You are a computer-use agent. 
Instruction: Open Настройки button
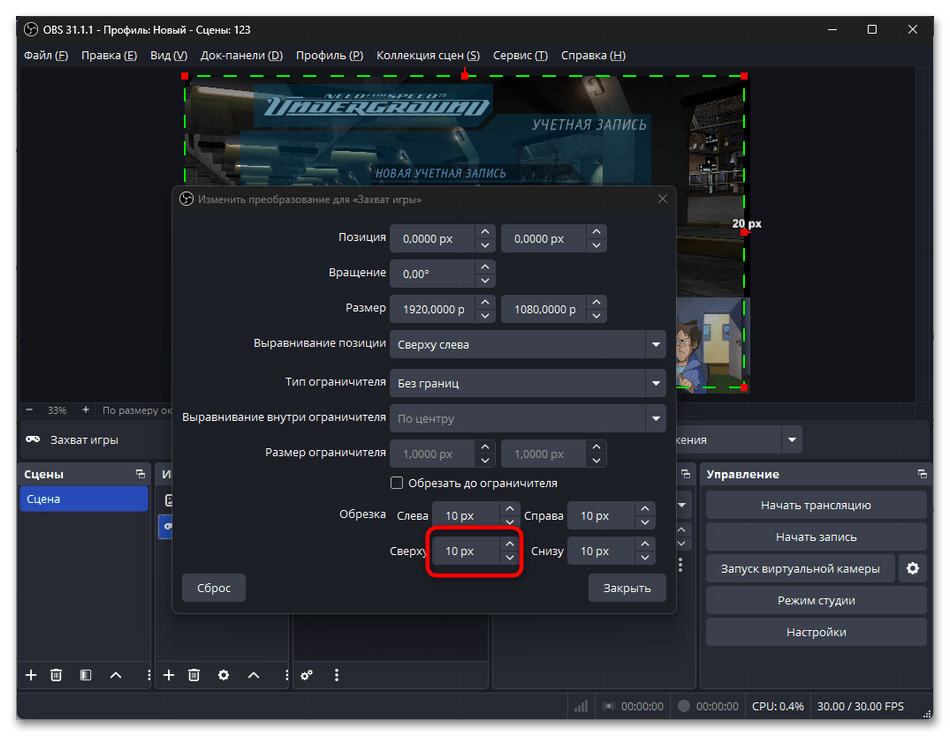click(816, 632)
